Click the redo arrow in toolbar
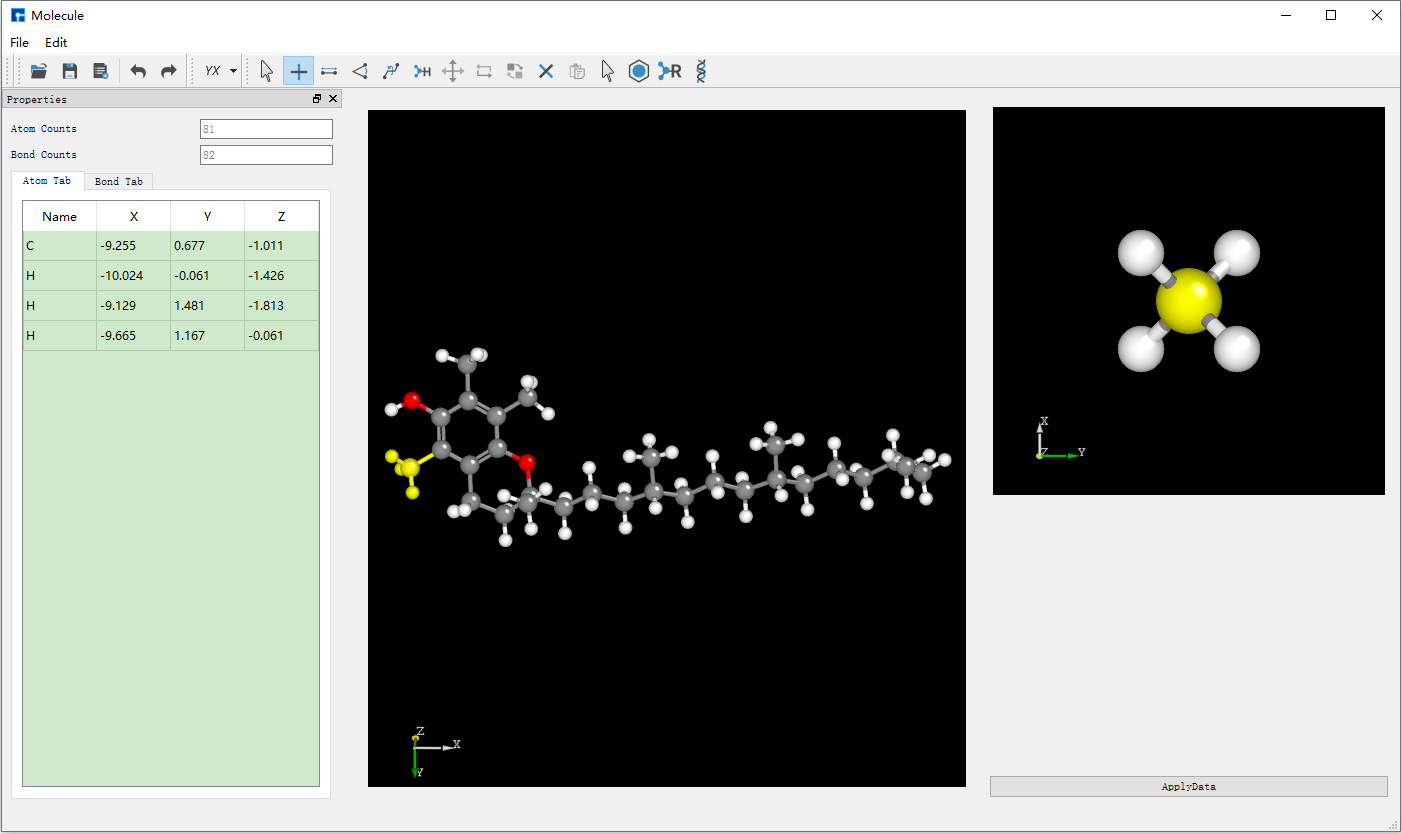This screenshot has width=1402, height=834. coord(169,71)
